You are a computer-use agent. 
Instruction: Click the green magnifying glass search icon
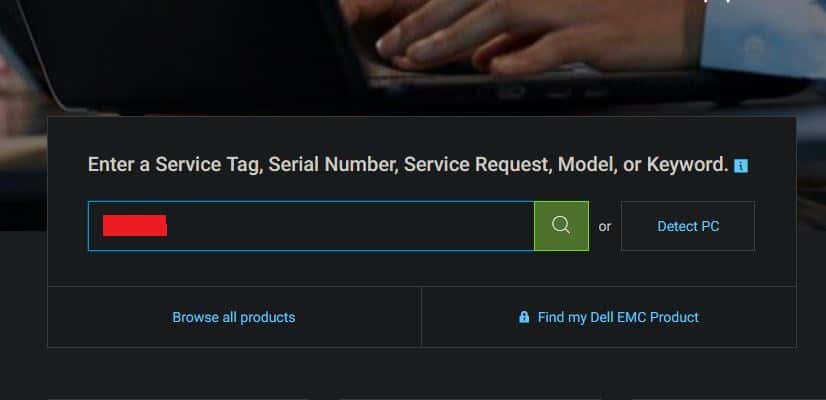[x=561, y=226]
